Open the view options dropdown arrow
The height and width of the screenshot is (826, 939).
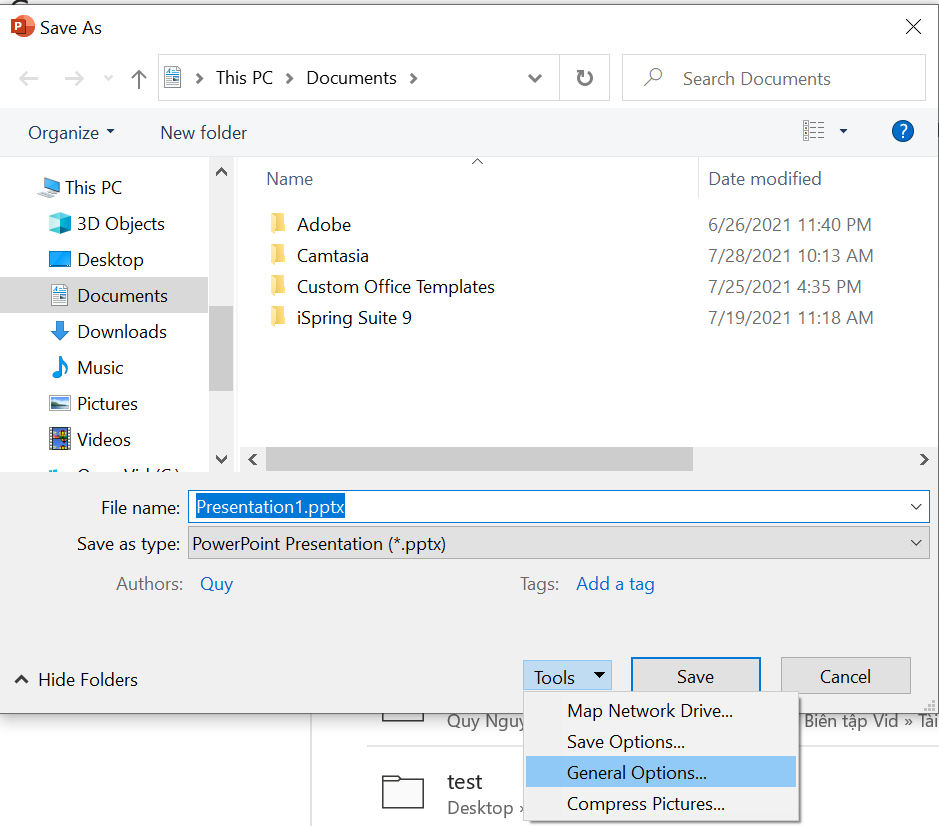tap(843, 131)
